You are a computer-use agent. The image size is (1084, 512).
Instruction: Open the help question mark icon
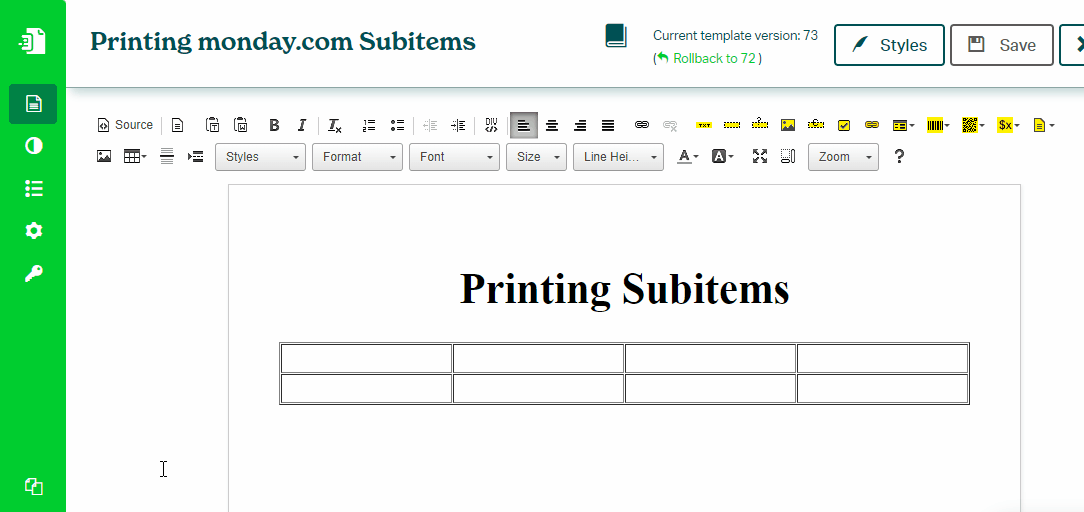tap(899, 156)
